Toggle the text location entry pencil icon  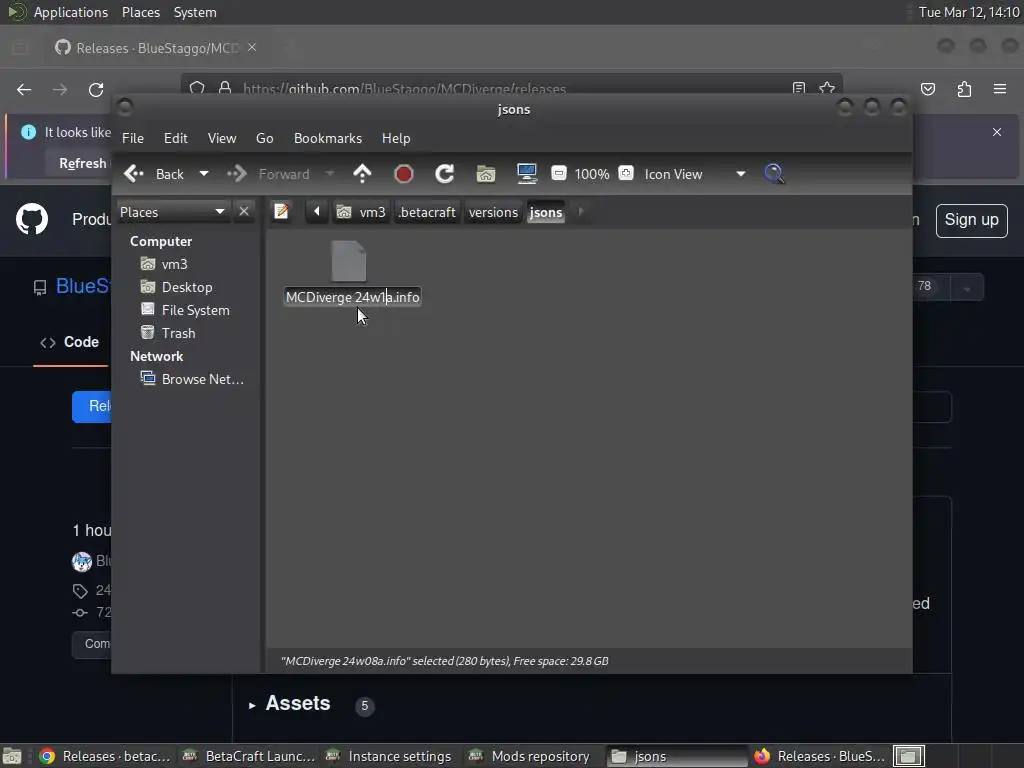[x=281, y=212]
